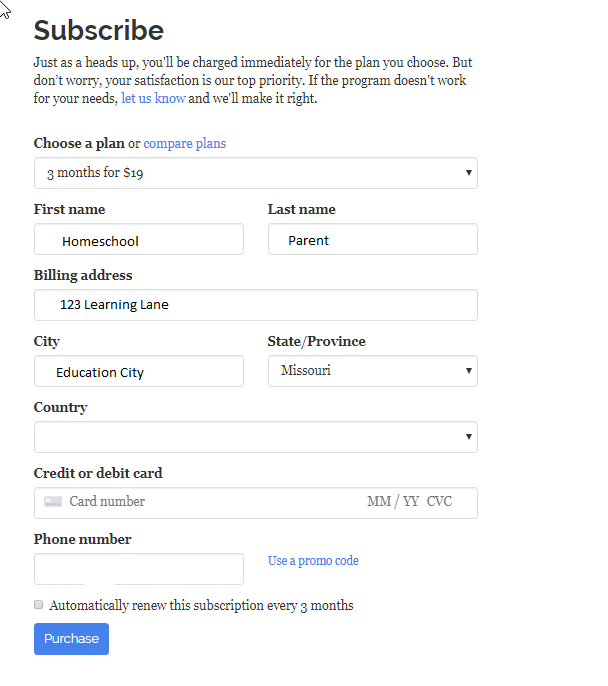Click the Card number field
Image resolution: width=608 pixels, height=686 pixels.
pyautogui.click(x=200, y=502)
